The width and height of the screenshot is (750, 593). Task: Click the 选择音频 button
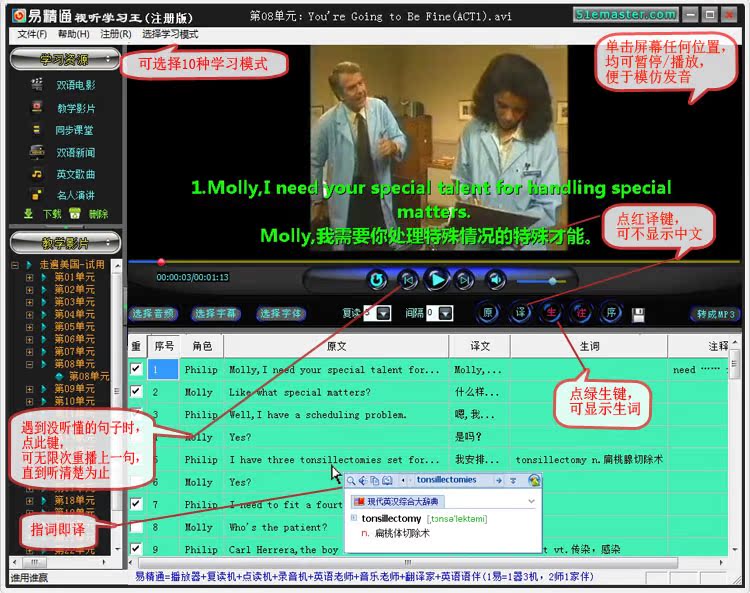tap(153, 314)
